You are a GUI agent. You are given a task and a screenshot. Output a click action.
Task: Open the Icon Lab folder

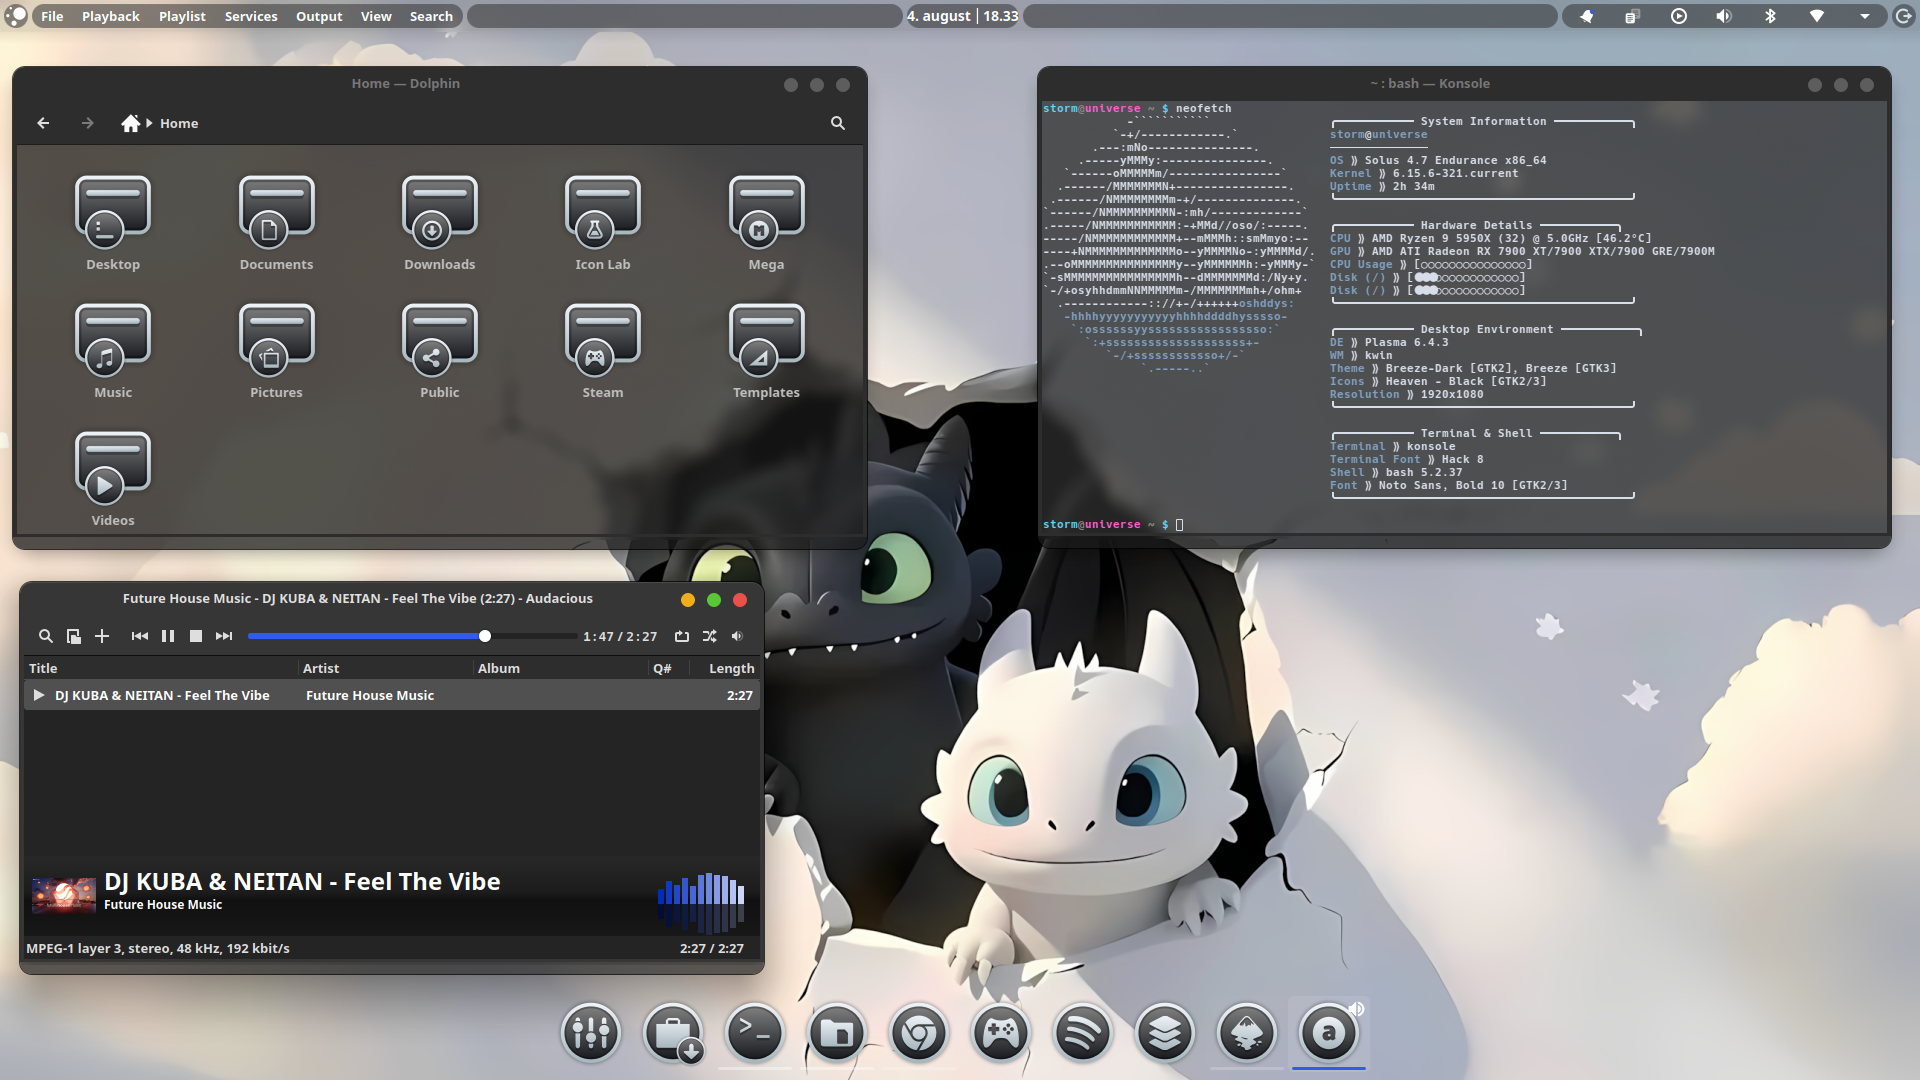(603, 223)
